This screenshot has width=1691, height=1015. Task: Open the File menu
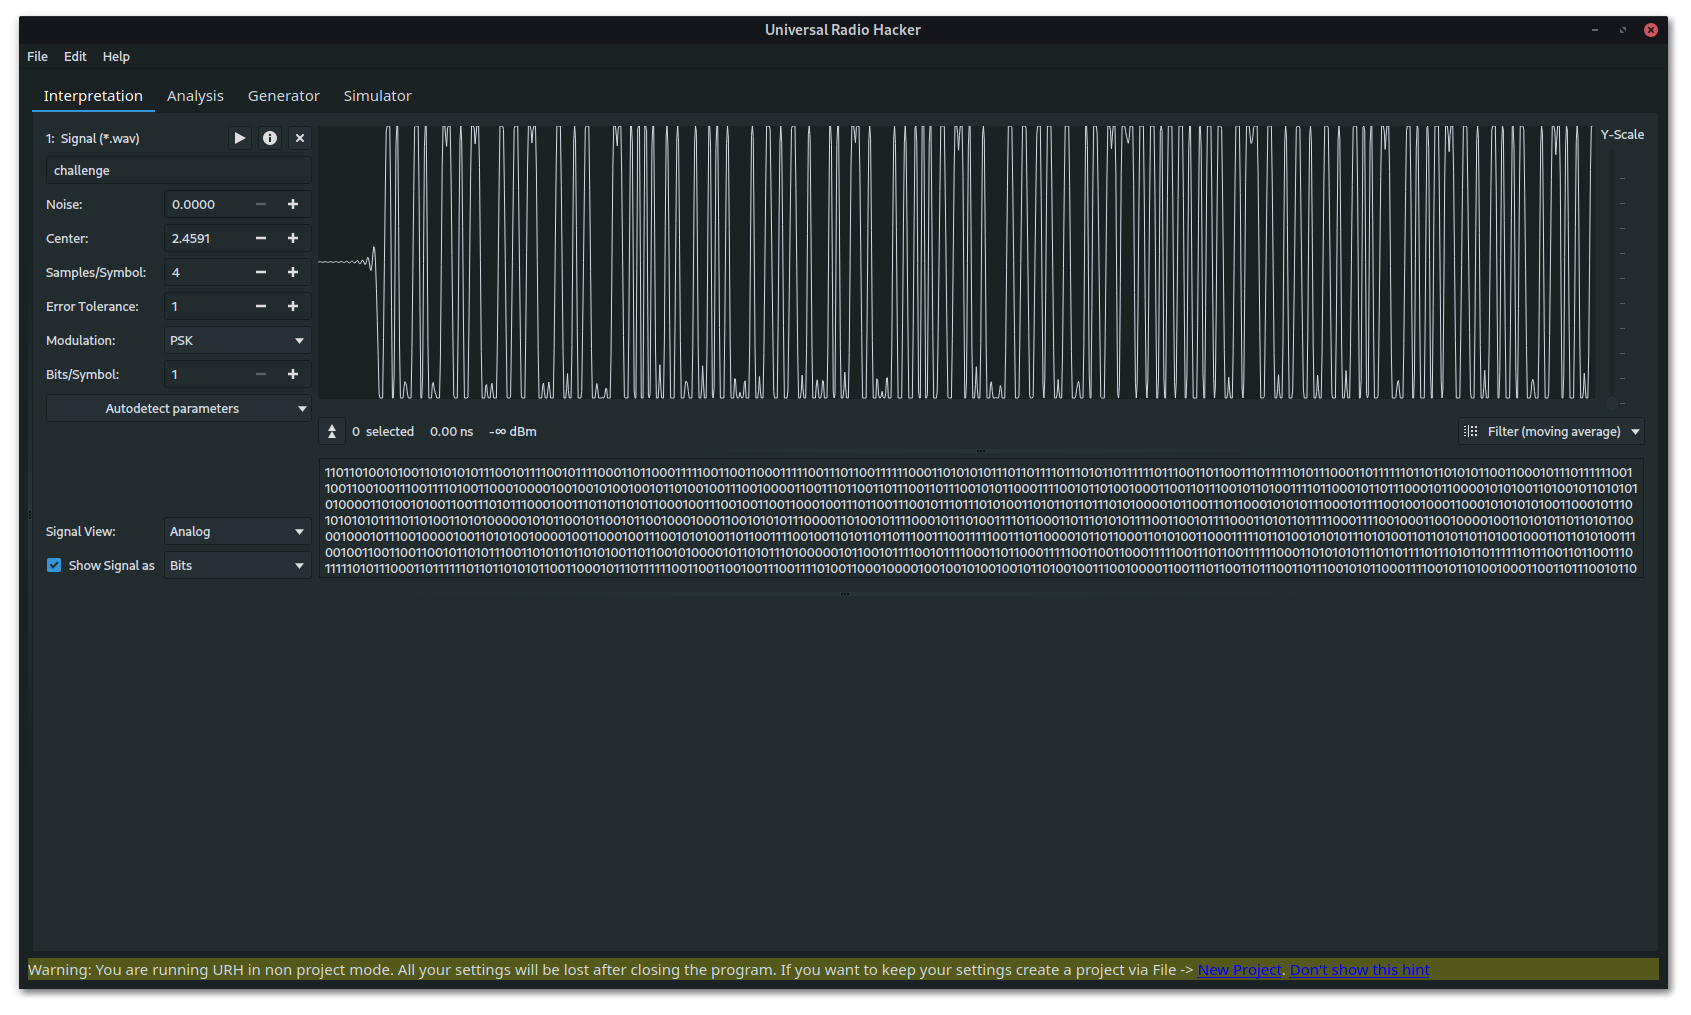37,56
